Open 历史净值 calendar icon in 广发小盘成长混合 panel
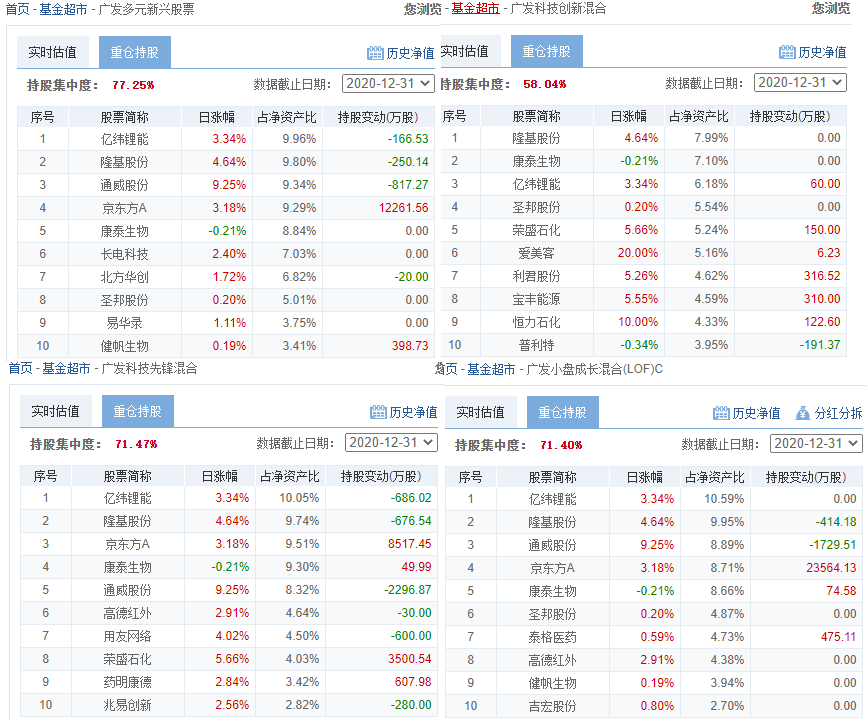The width and height of the screenshot is (867, 722). 721,413
